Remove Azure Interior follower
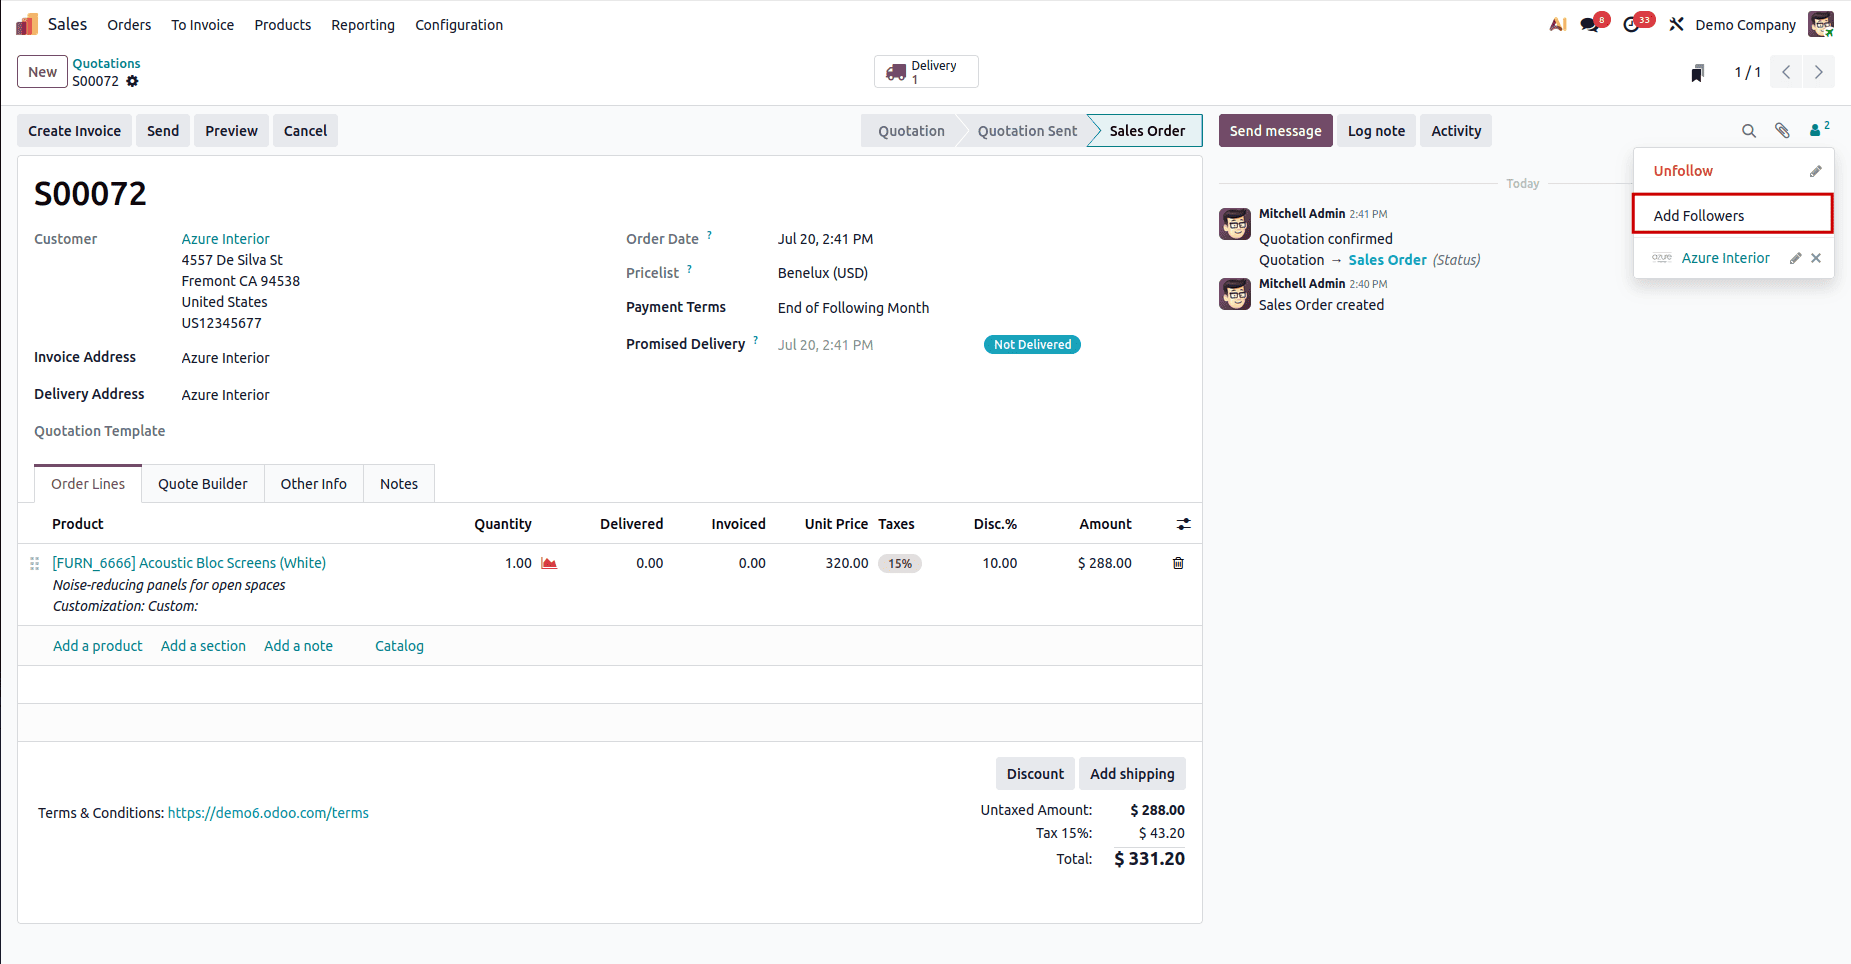Screen dimensions: 1851x964 [1816, 258]
